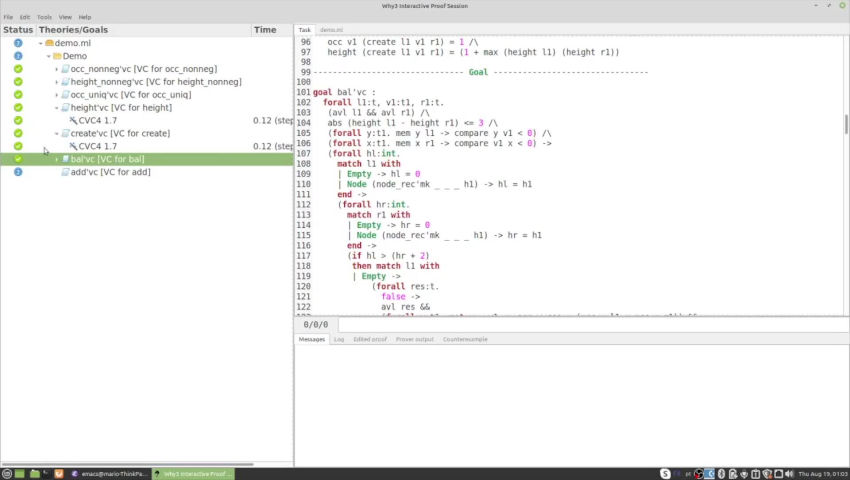Select CVC4 1.7 proof attempt under create'vc
Image resolution: width=850 pixels, height=480 pixels.
[x=98, y=146]
